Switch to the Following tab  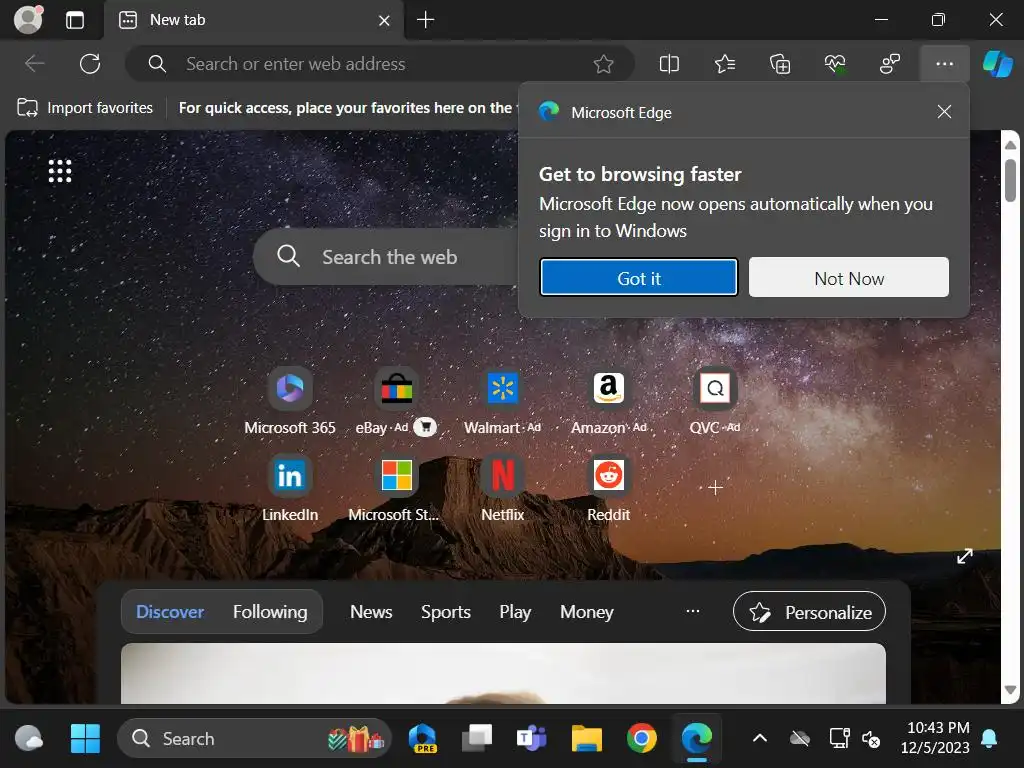tap(270, 612)
